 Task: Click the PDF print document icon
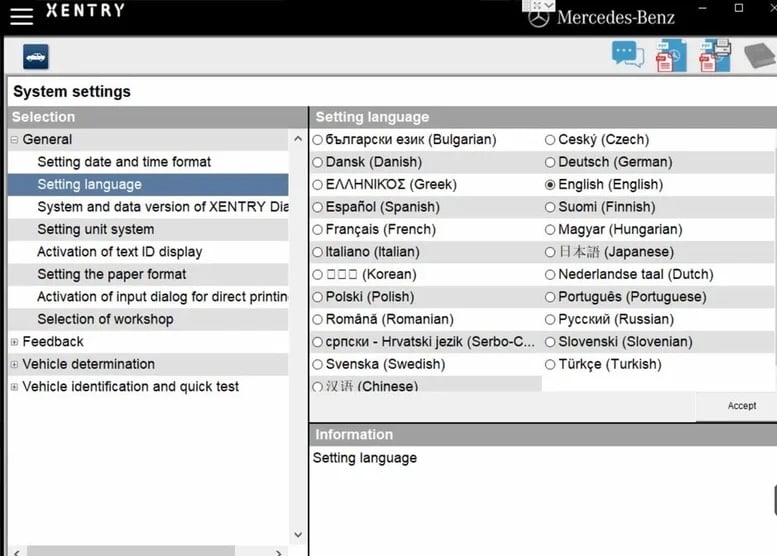715,56
